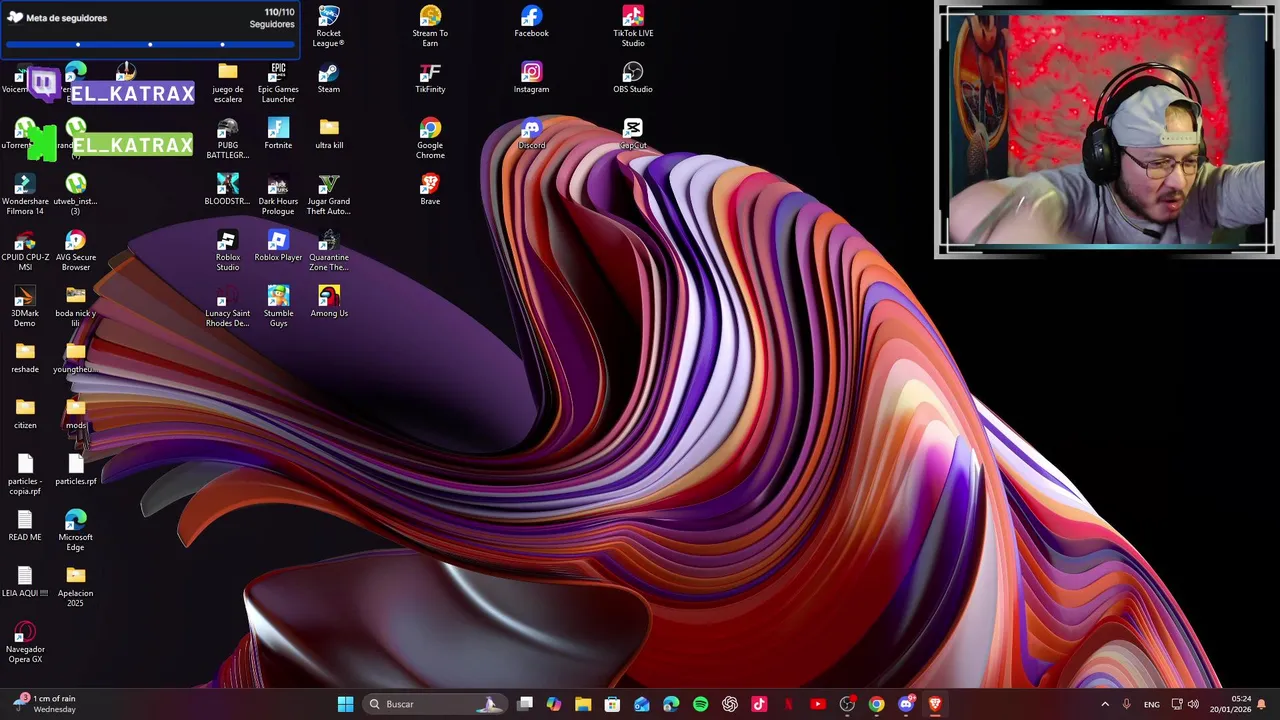1280x720 pixels.
Task: Select the utweb_inst (3) installer icon
Action: [x=75, y=194]
